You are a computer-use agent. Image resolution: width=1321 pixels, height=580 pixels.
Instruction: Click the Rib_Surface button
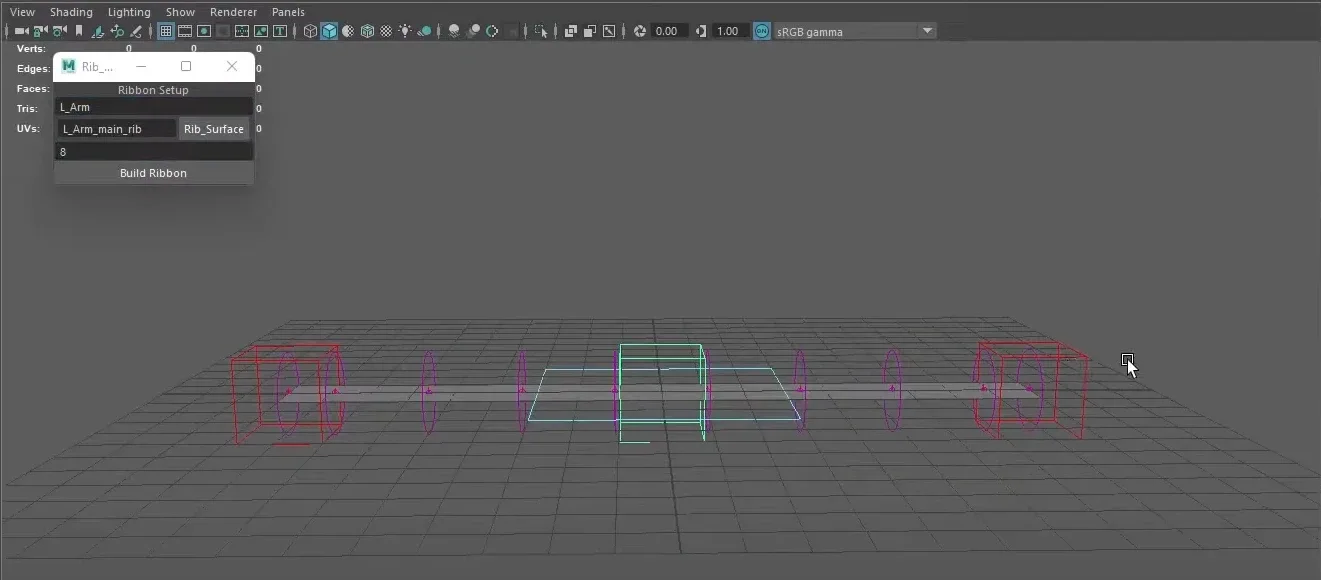point(214,129)
